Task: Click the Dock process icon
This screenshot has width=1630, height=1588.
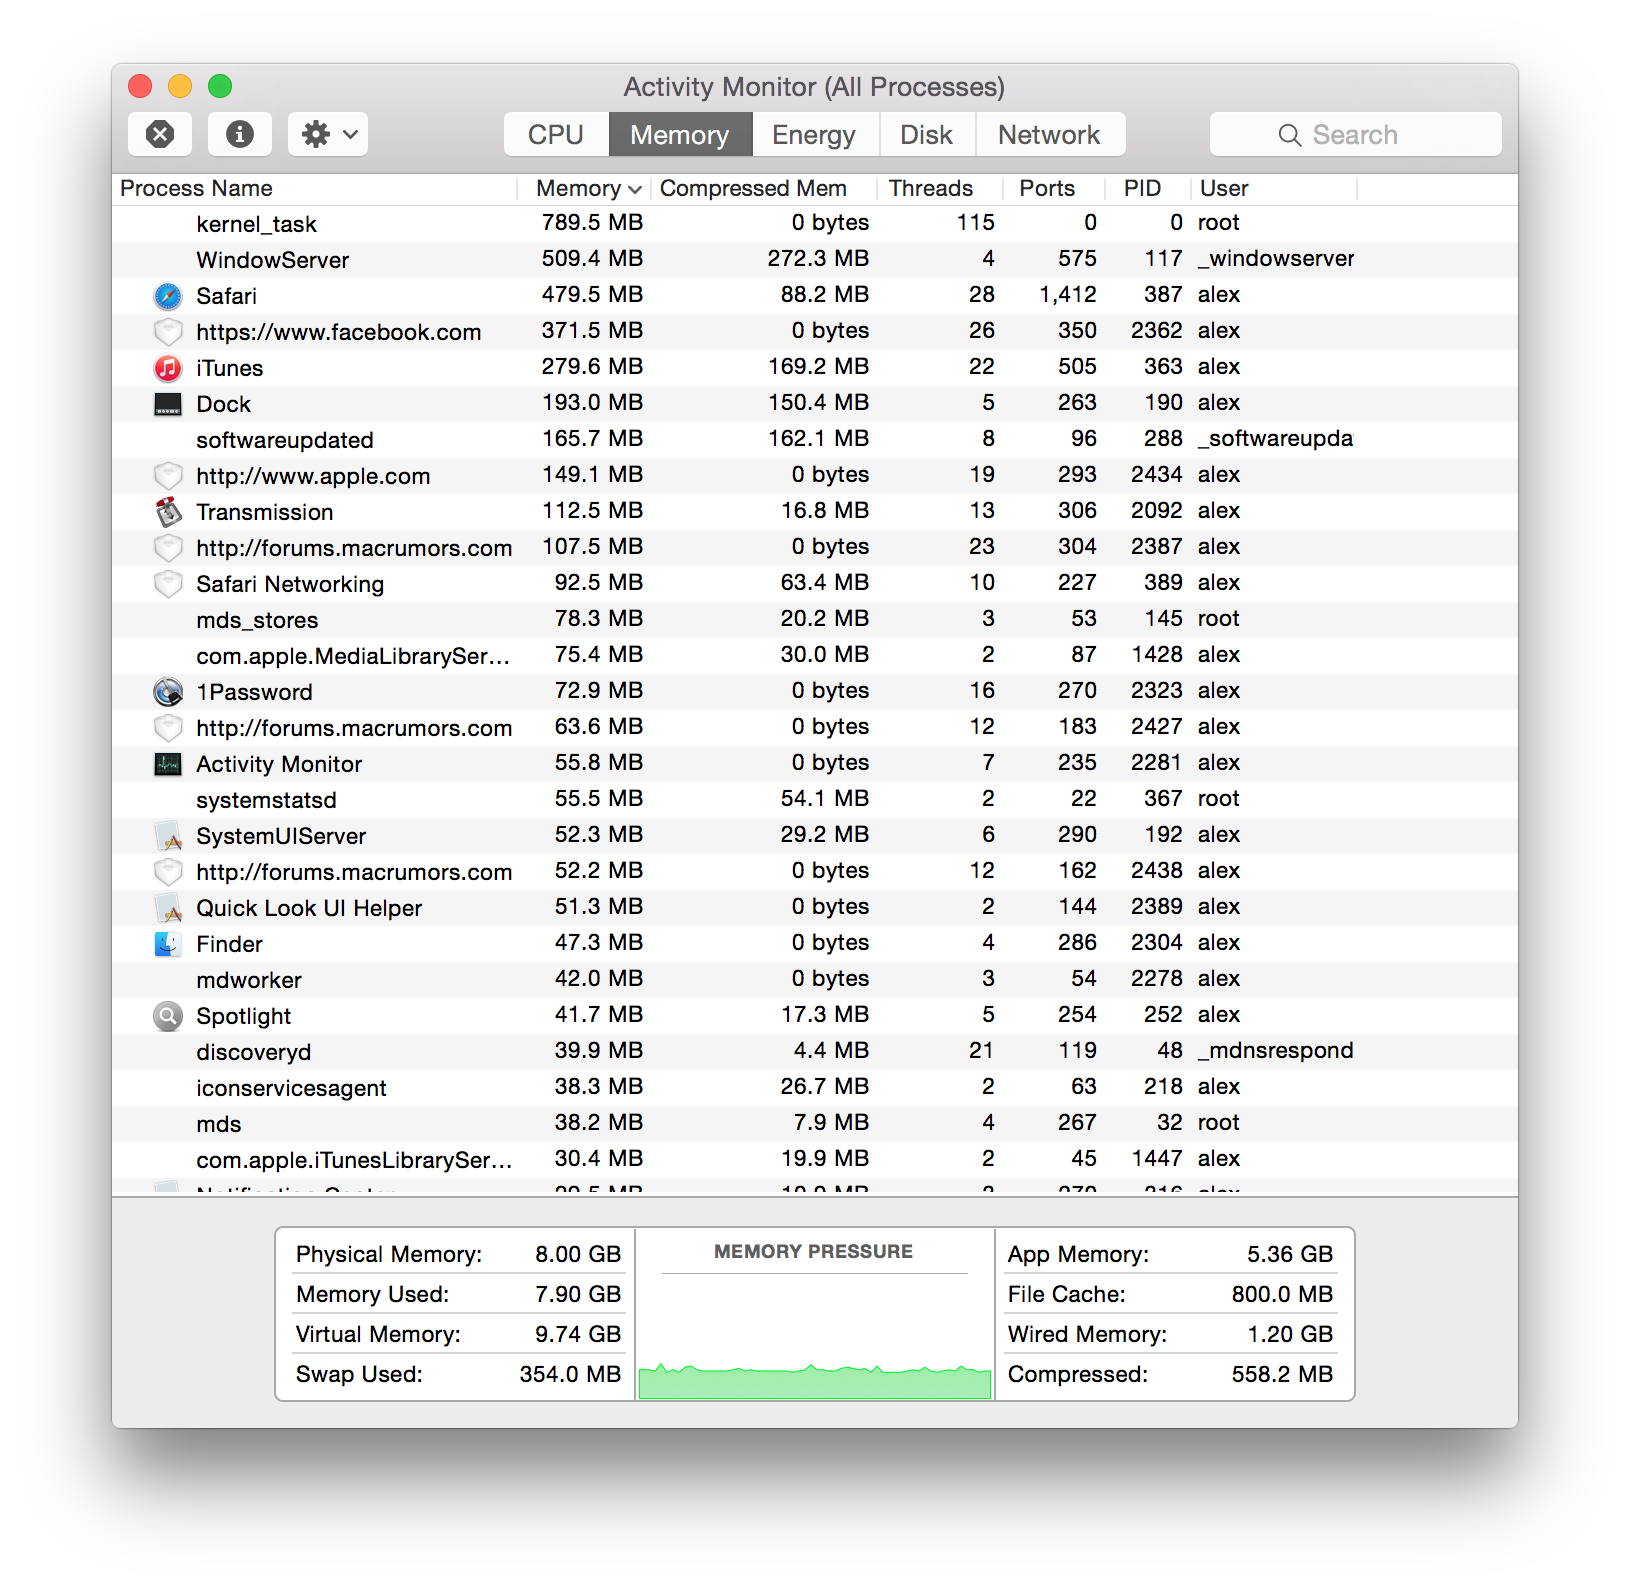Action: coord(168,404)
